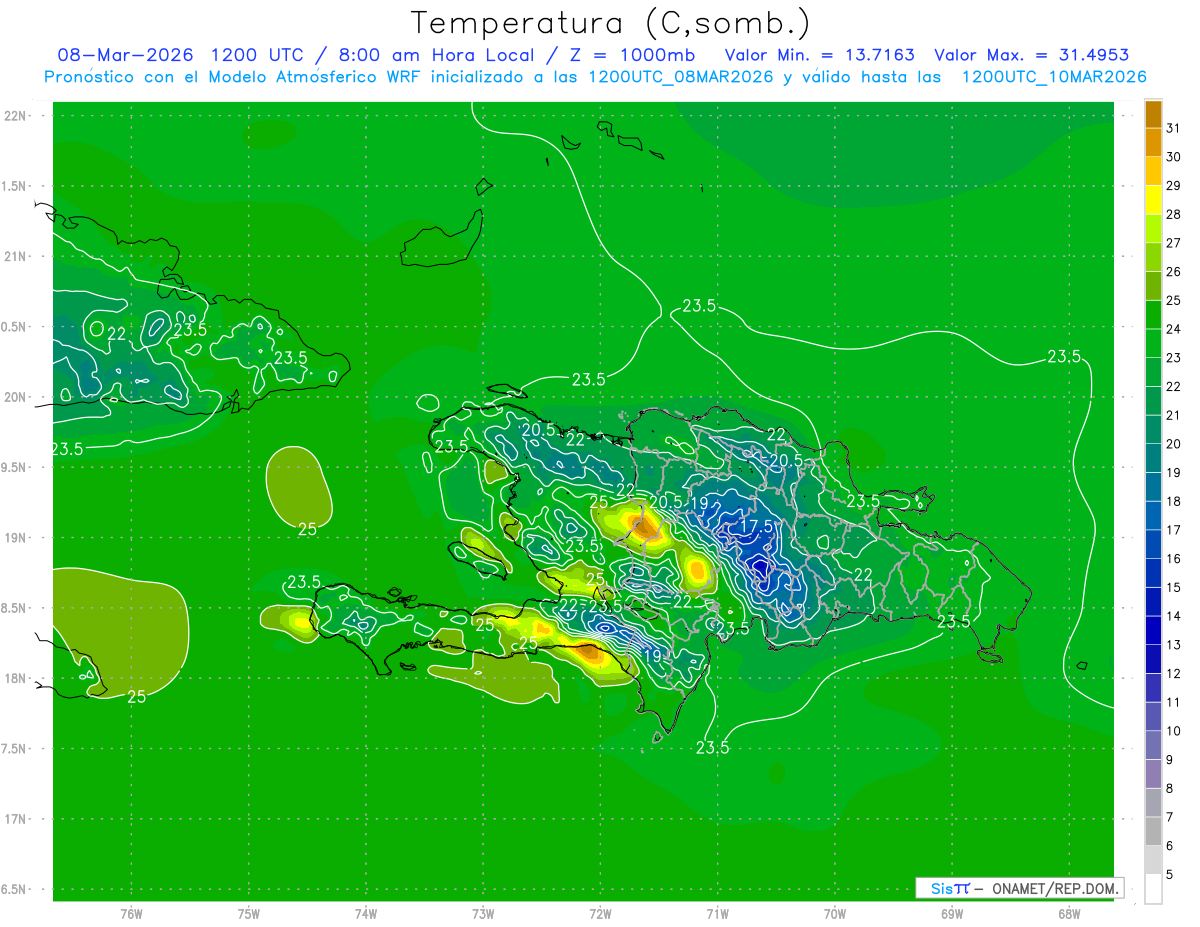
Task: Click the '71W' longitude axis label
Action: (x=717, y=914)
